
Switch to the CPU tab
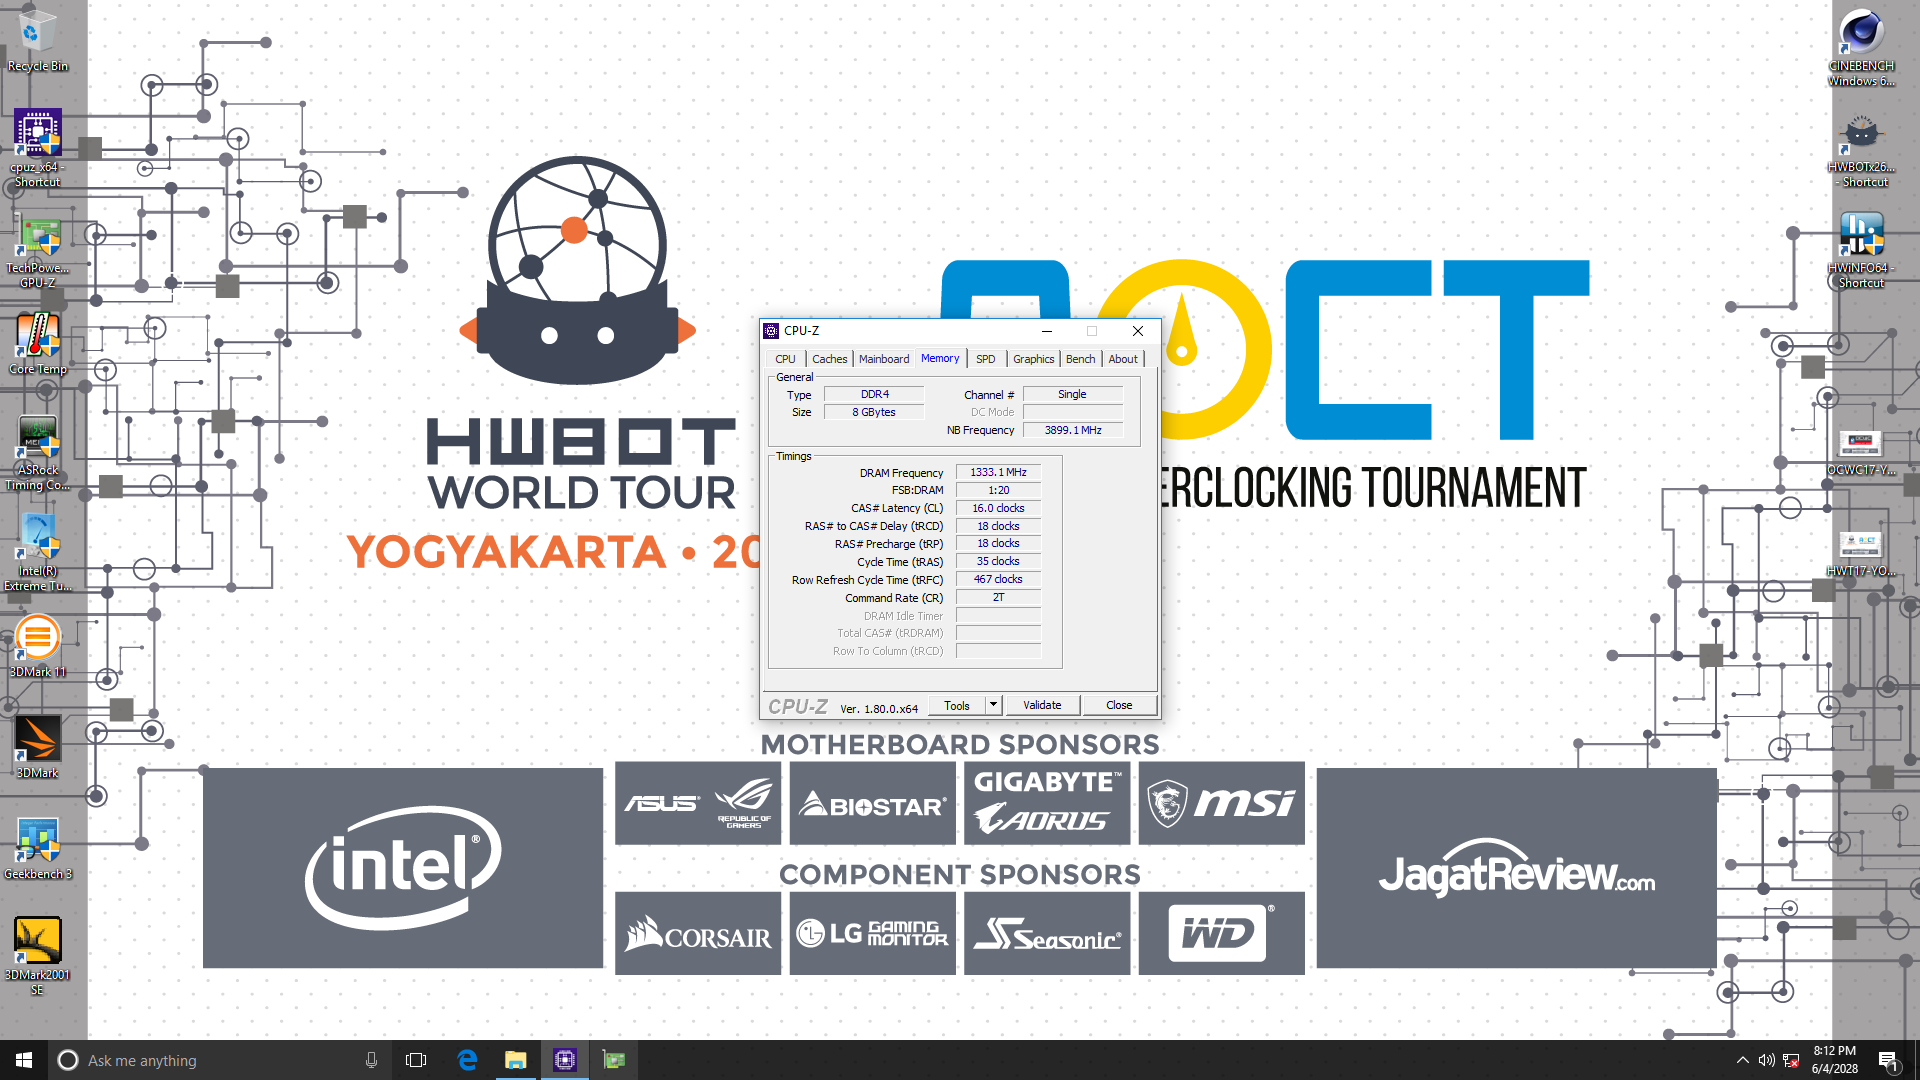point(785,359)
